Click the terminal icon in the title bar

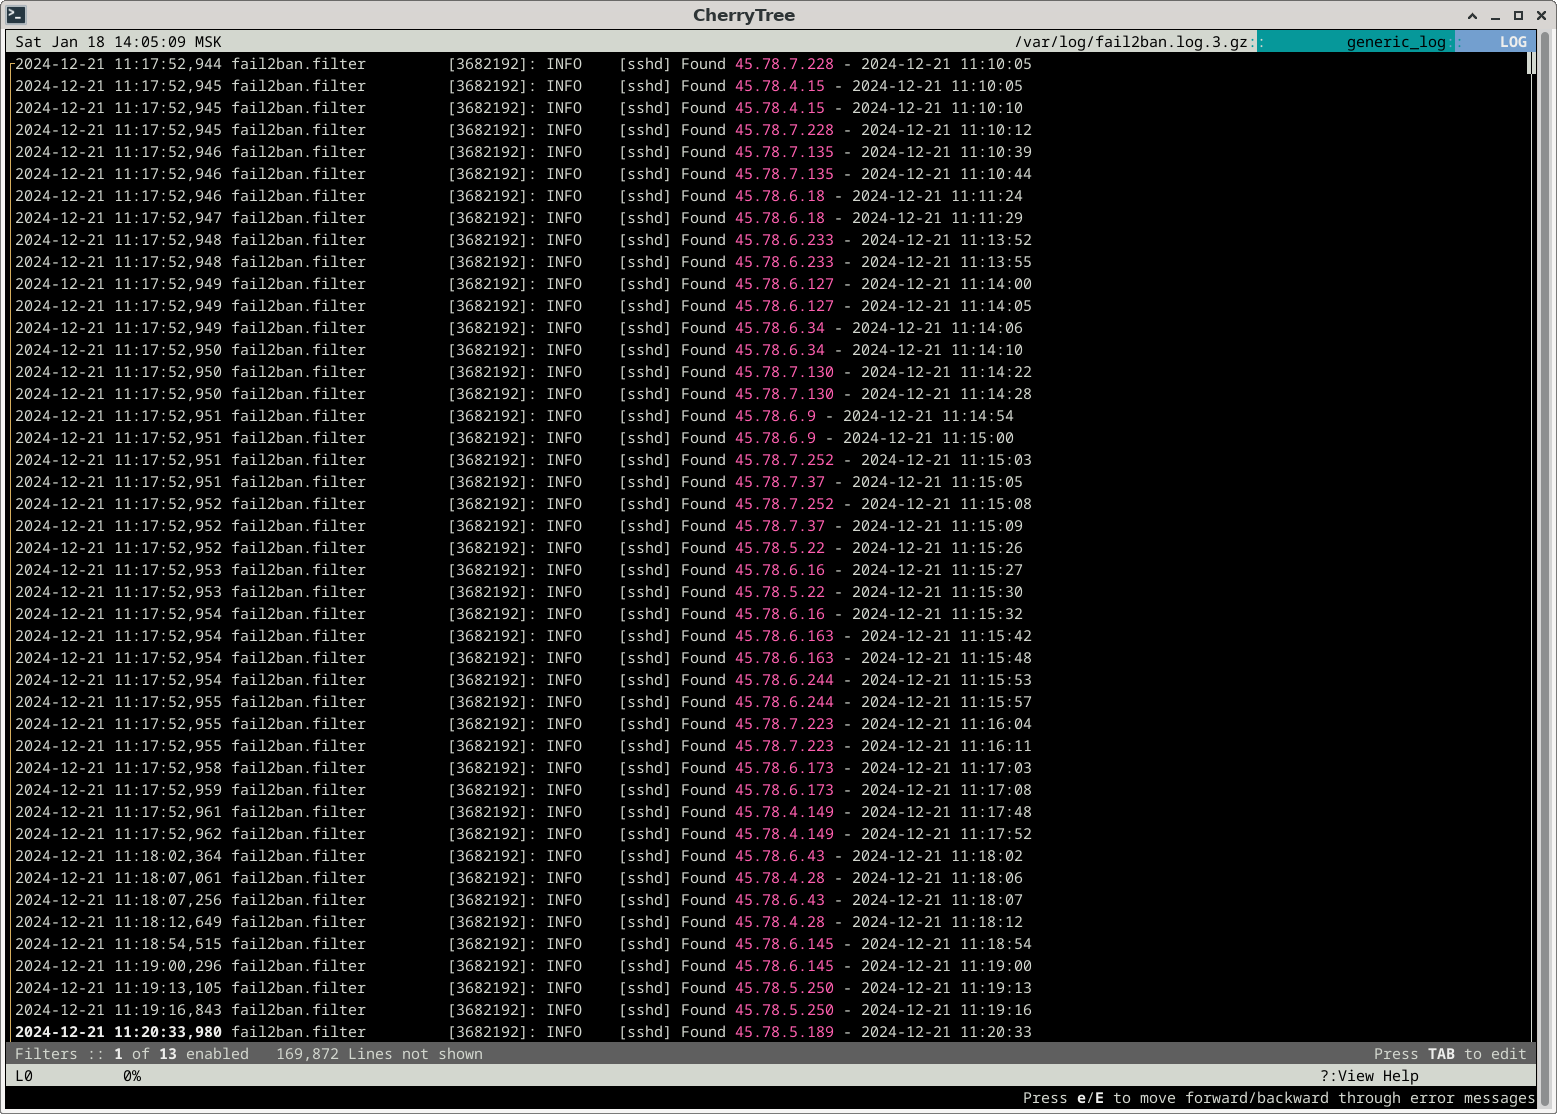click(16, 15)
